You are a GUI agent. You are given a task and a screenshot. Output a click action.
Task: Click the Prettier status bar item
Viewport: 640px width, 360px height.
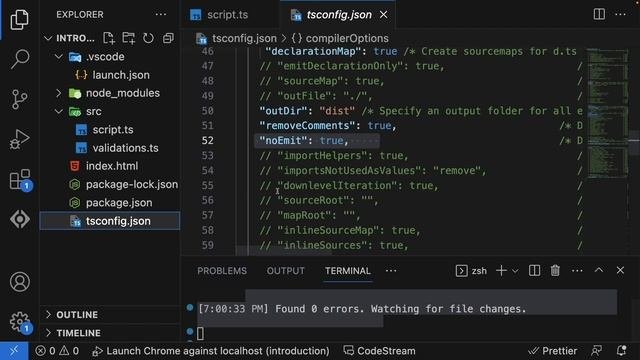(553, 351)
